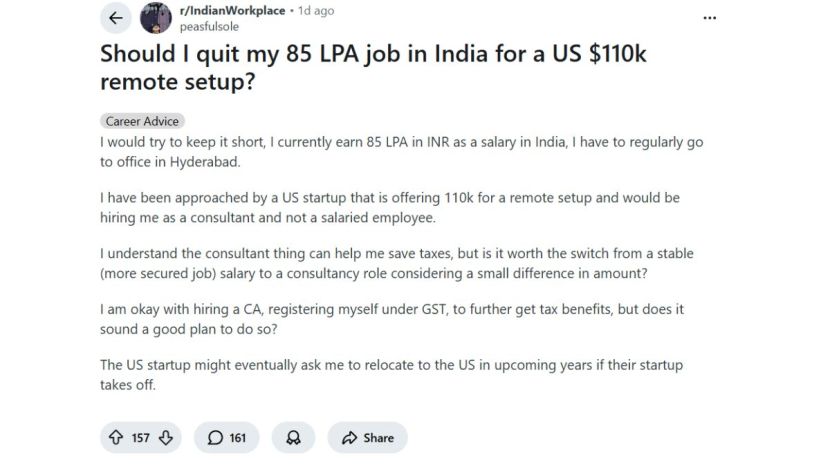Give an award using the award icon
The image size is (830, 466).
[293, 437]
